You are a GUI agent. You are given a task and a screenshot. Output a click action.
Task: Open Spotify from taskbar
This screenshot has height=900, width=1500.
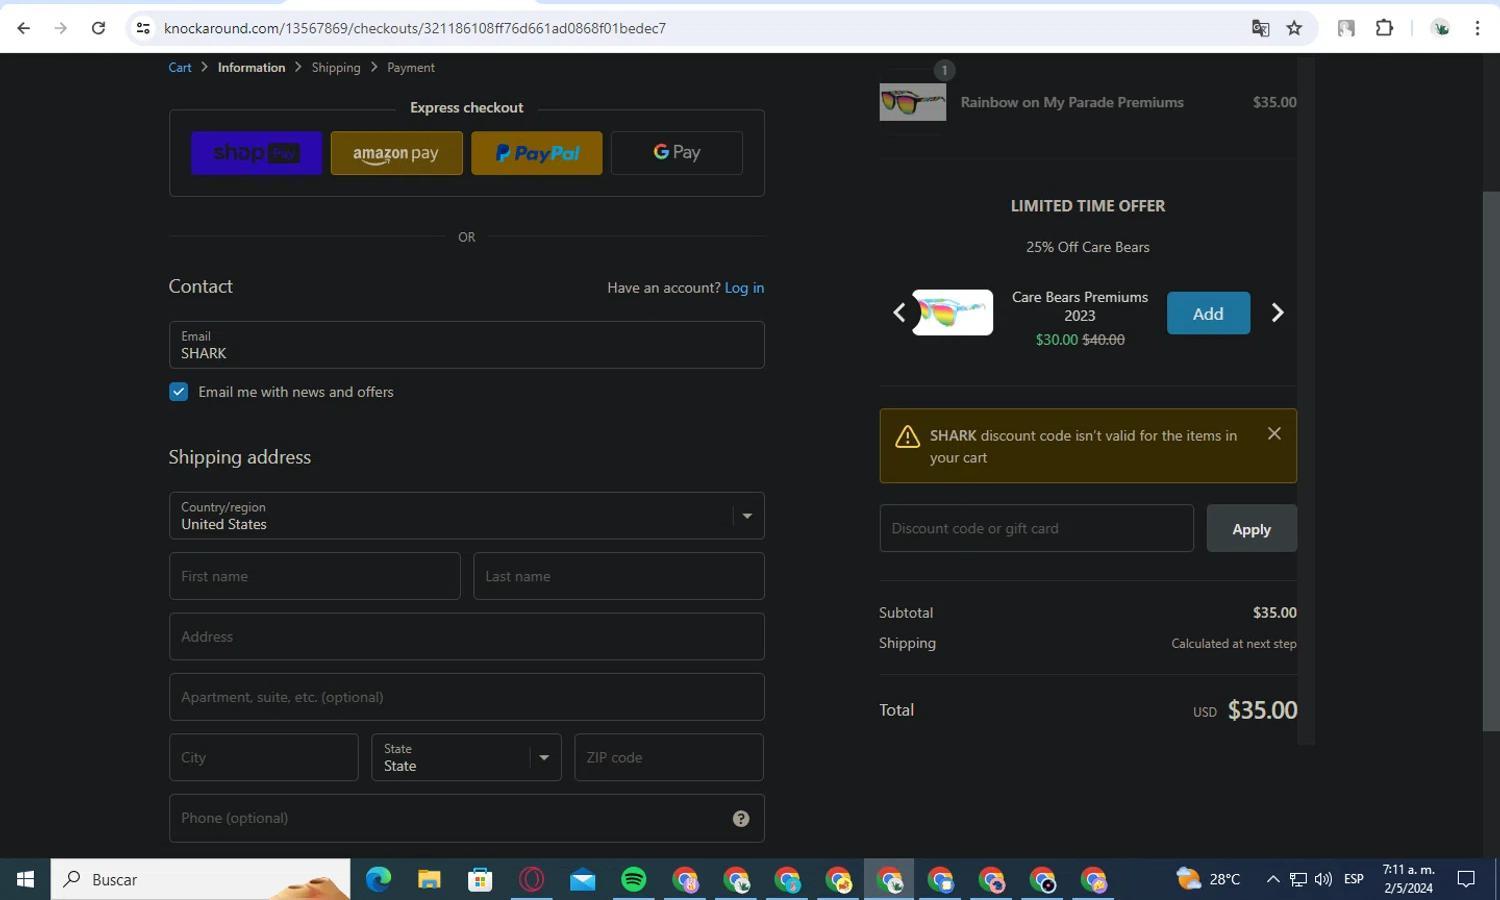click(x=634, y=879)
